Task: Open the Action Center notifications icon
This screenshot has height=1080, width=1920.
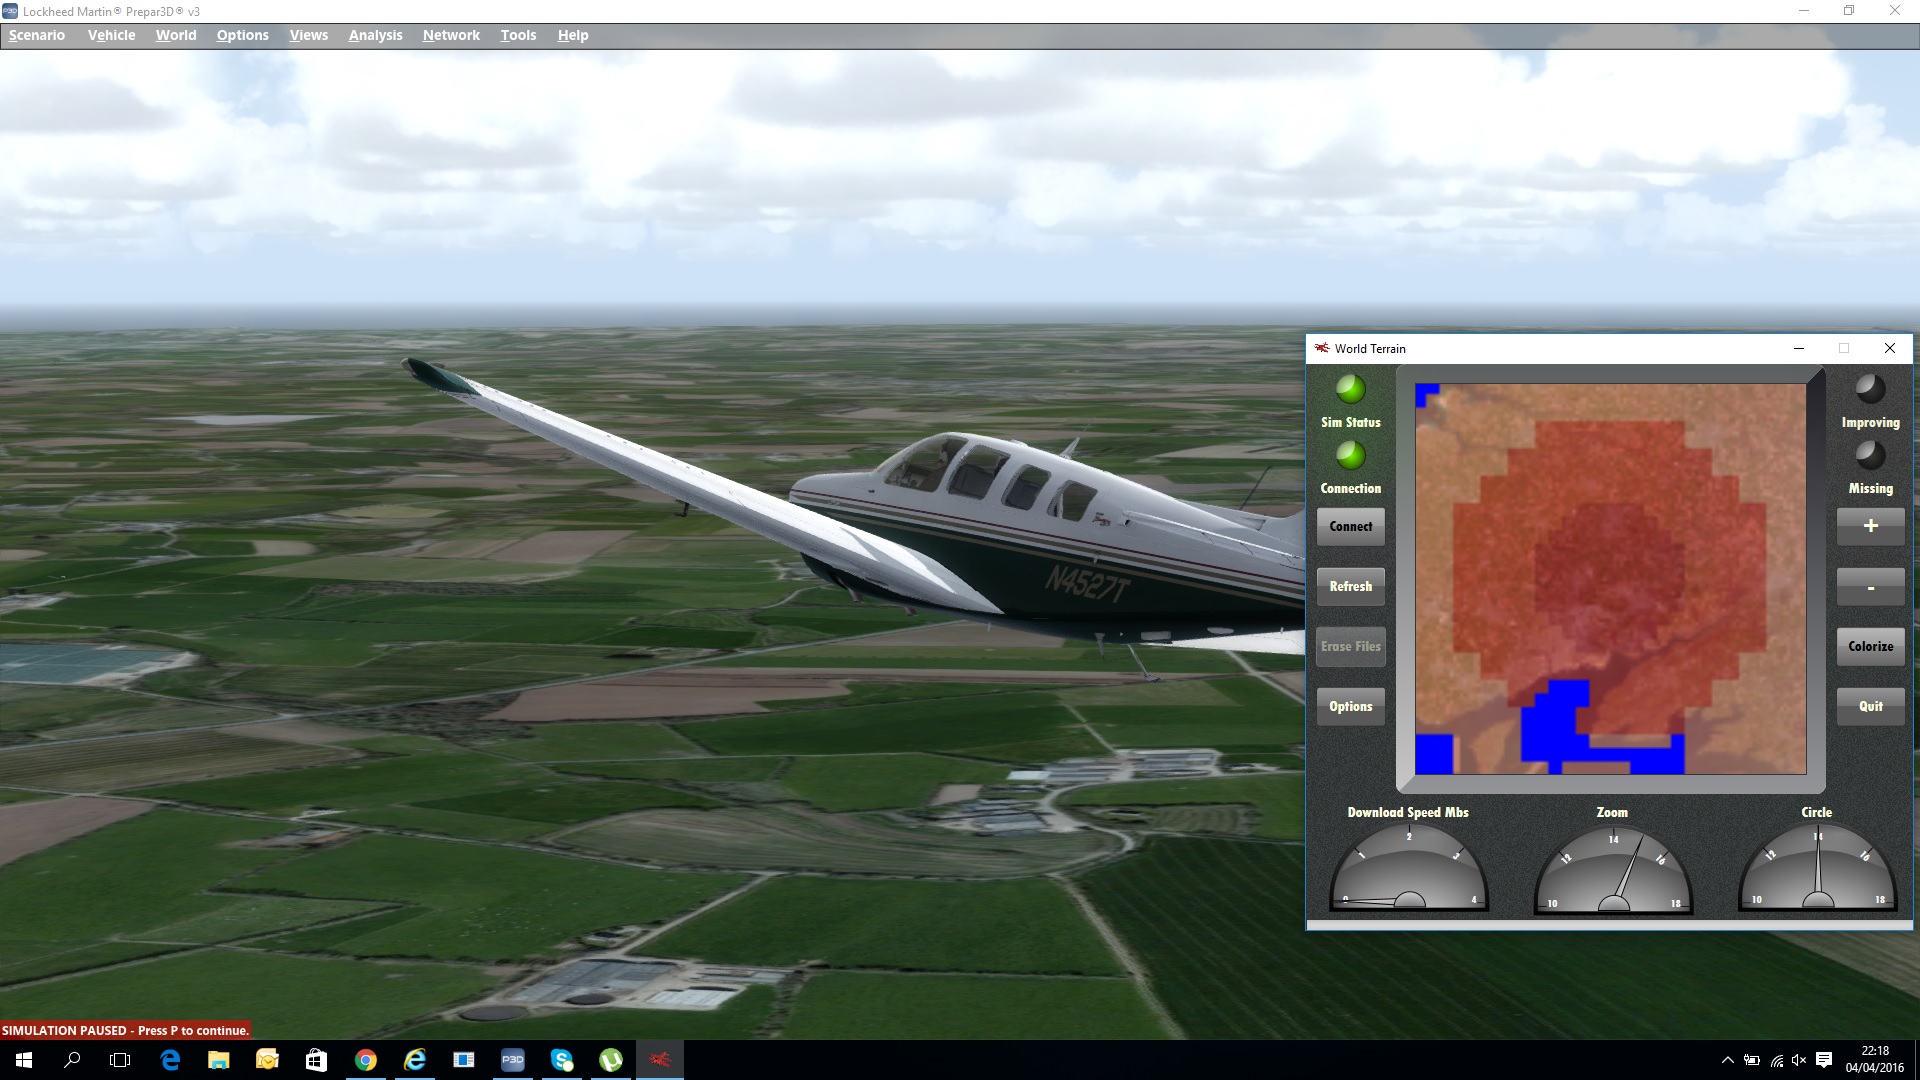Action: click(1824, 1060)
